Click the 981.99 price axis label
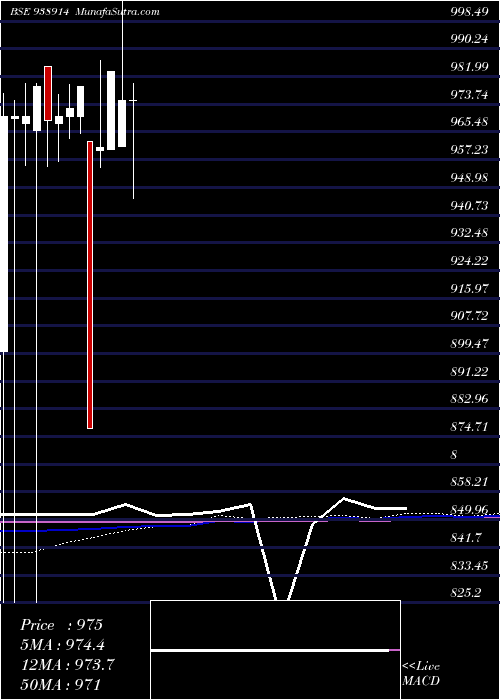 [469, 67]
